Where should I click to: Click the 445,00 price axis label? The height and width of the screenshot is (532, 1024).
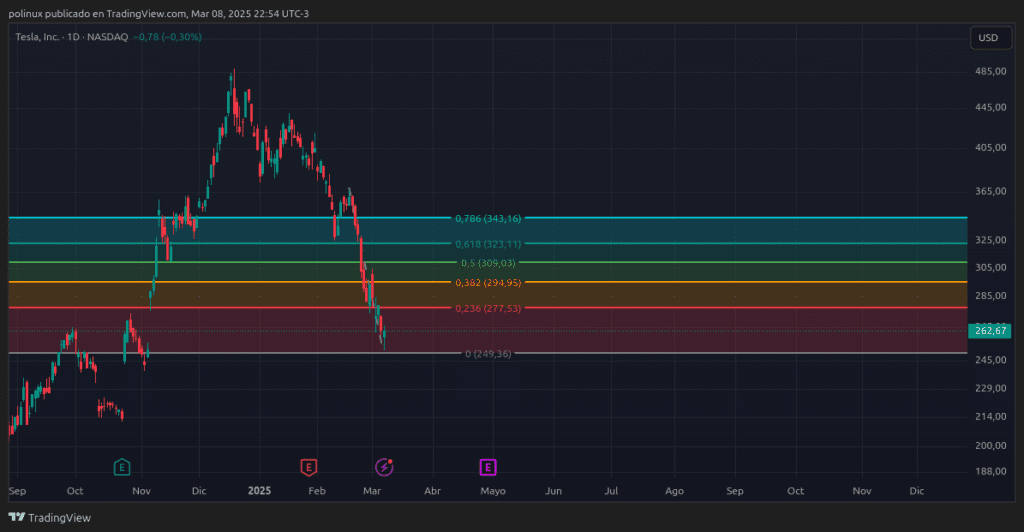(991, 107)
